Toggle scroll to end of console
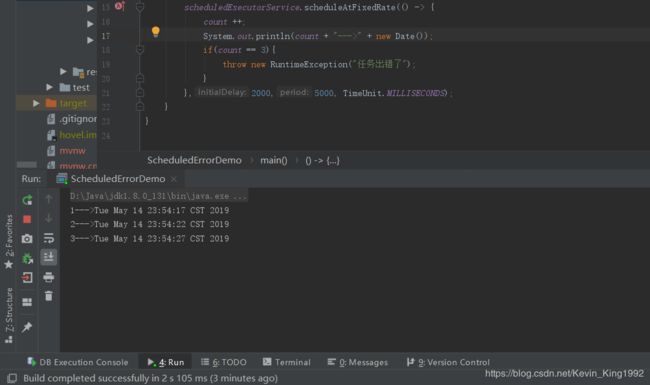 (49, 257)
